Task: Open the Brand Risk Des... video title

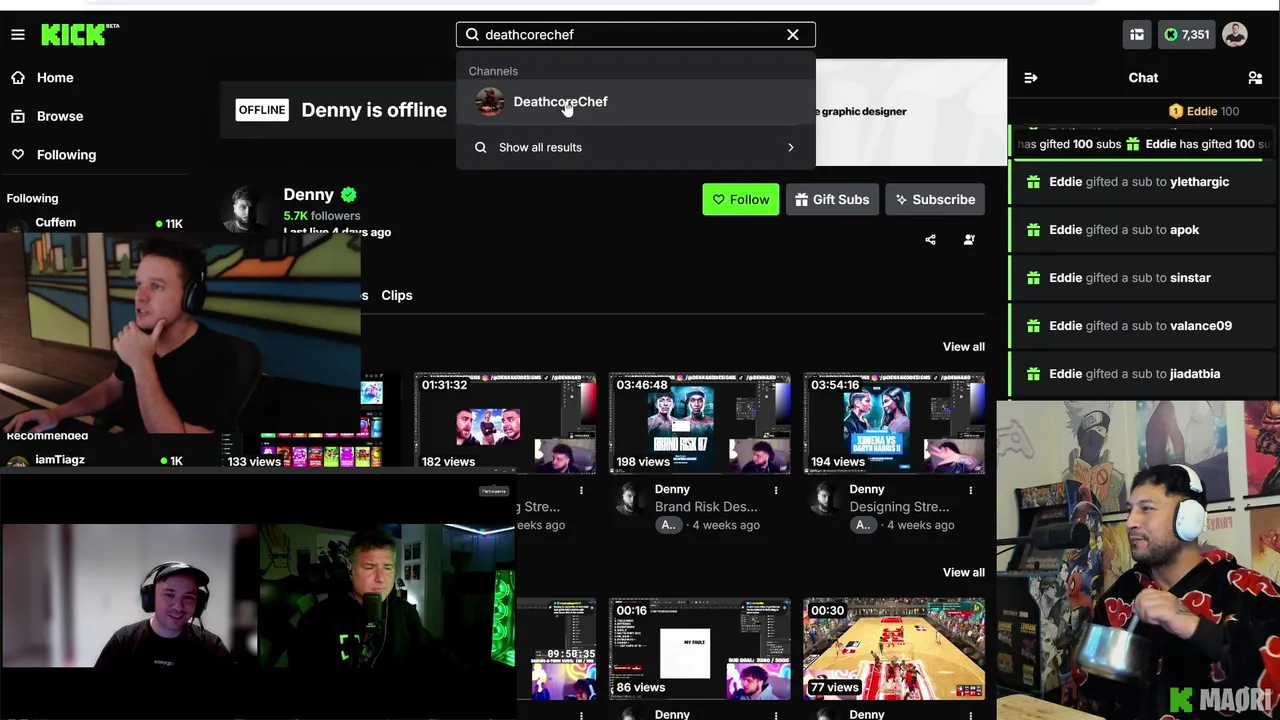Action: [x=706, y=507]
